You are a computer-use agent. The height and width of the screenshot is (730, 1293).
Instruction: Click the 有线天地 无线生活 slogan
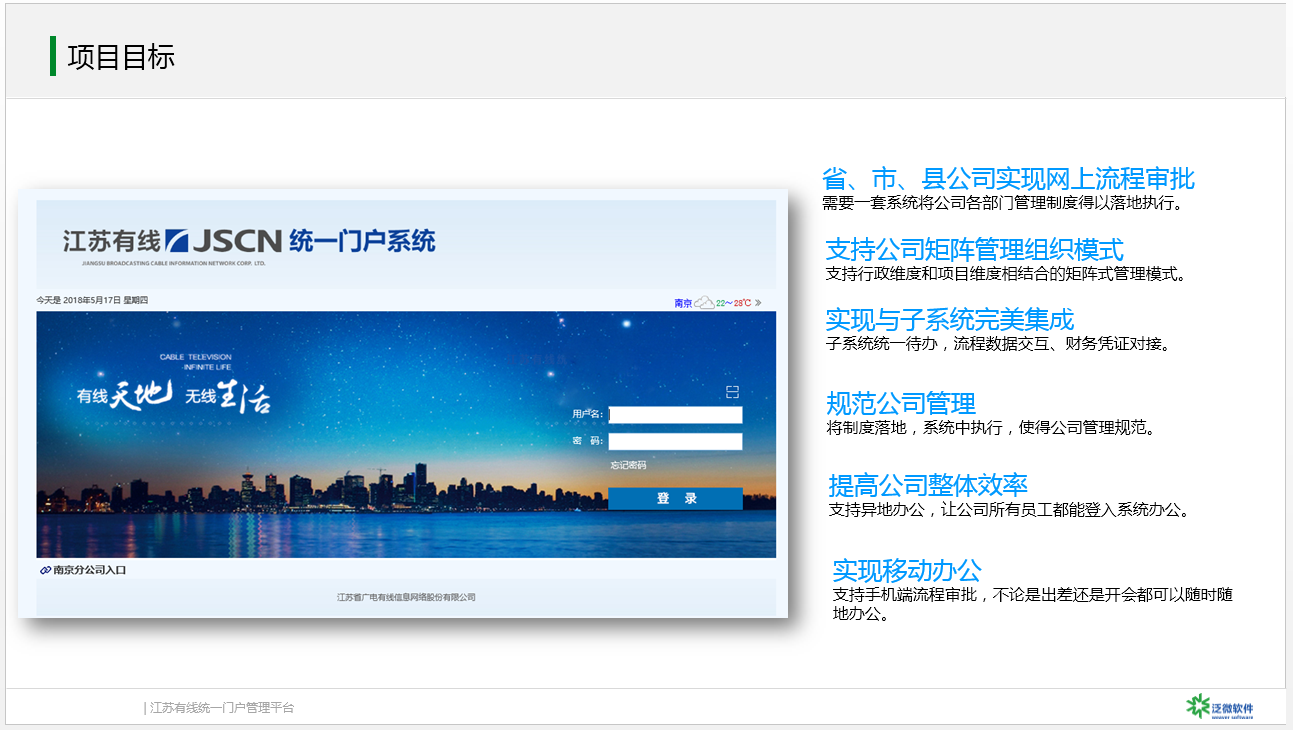pyautogui.click(x=174, y=396)
